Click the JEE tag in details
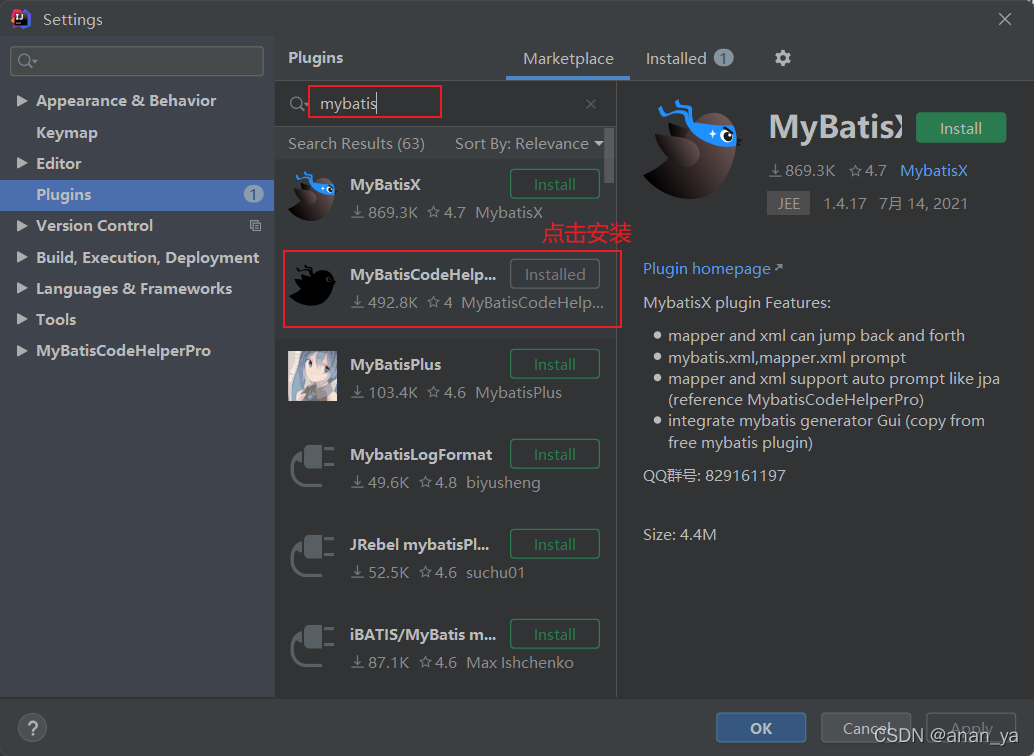The image size is (1034, 756). [788, 203]
